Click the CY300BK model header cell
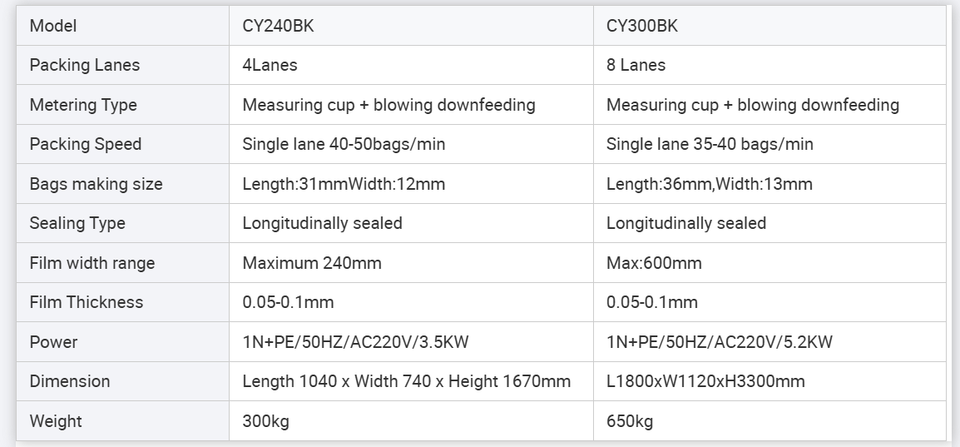 coord(641,26)
